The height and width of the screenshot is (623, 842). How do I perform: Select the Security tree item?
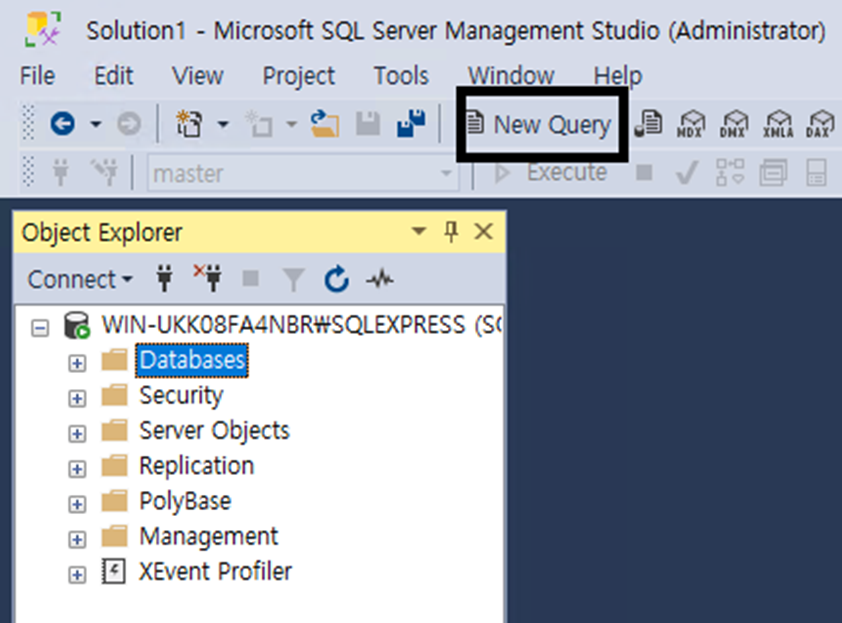tap(181, 396)
